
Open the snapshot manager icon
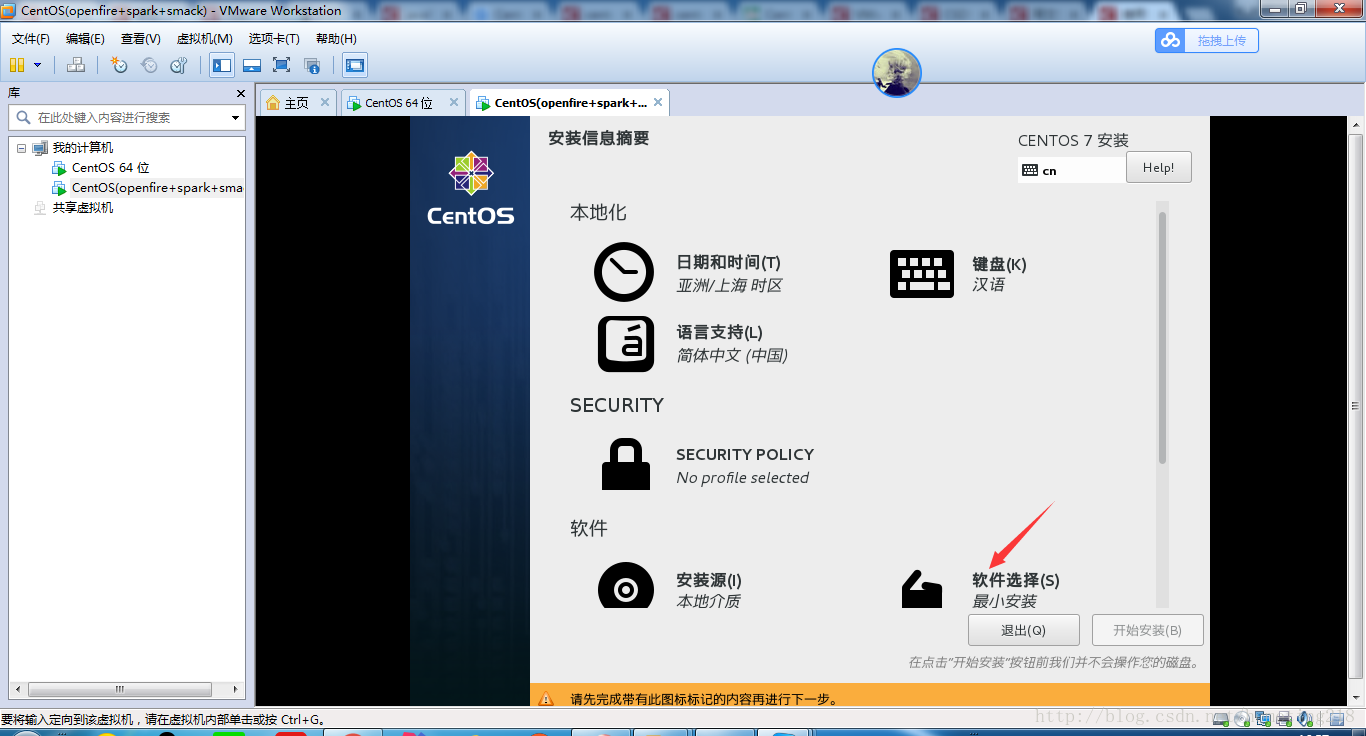coord(179,65)
